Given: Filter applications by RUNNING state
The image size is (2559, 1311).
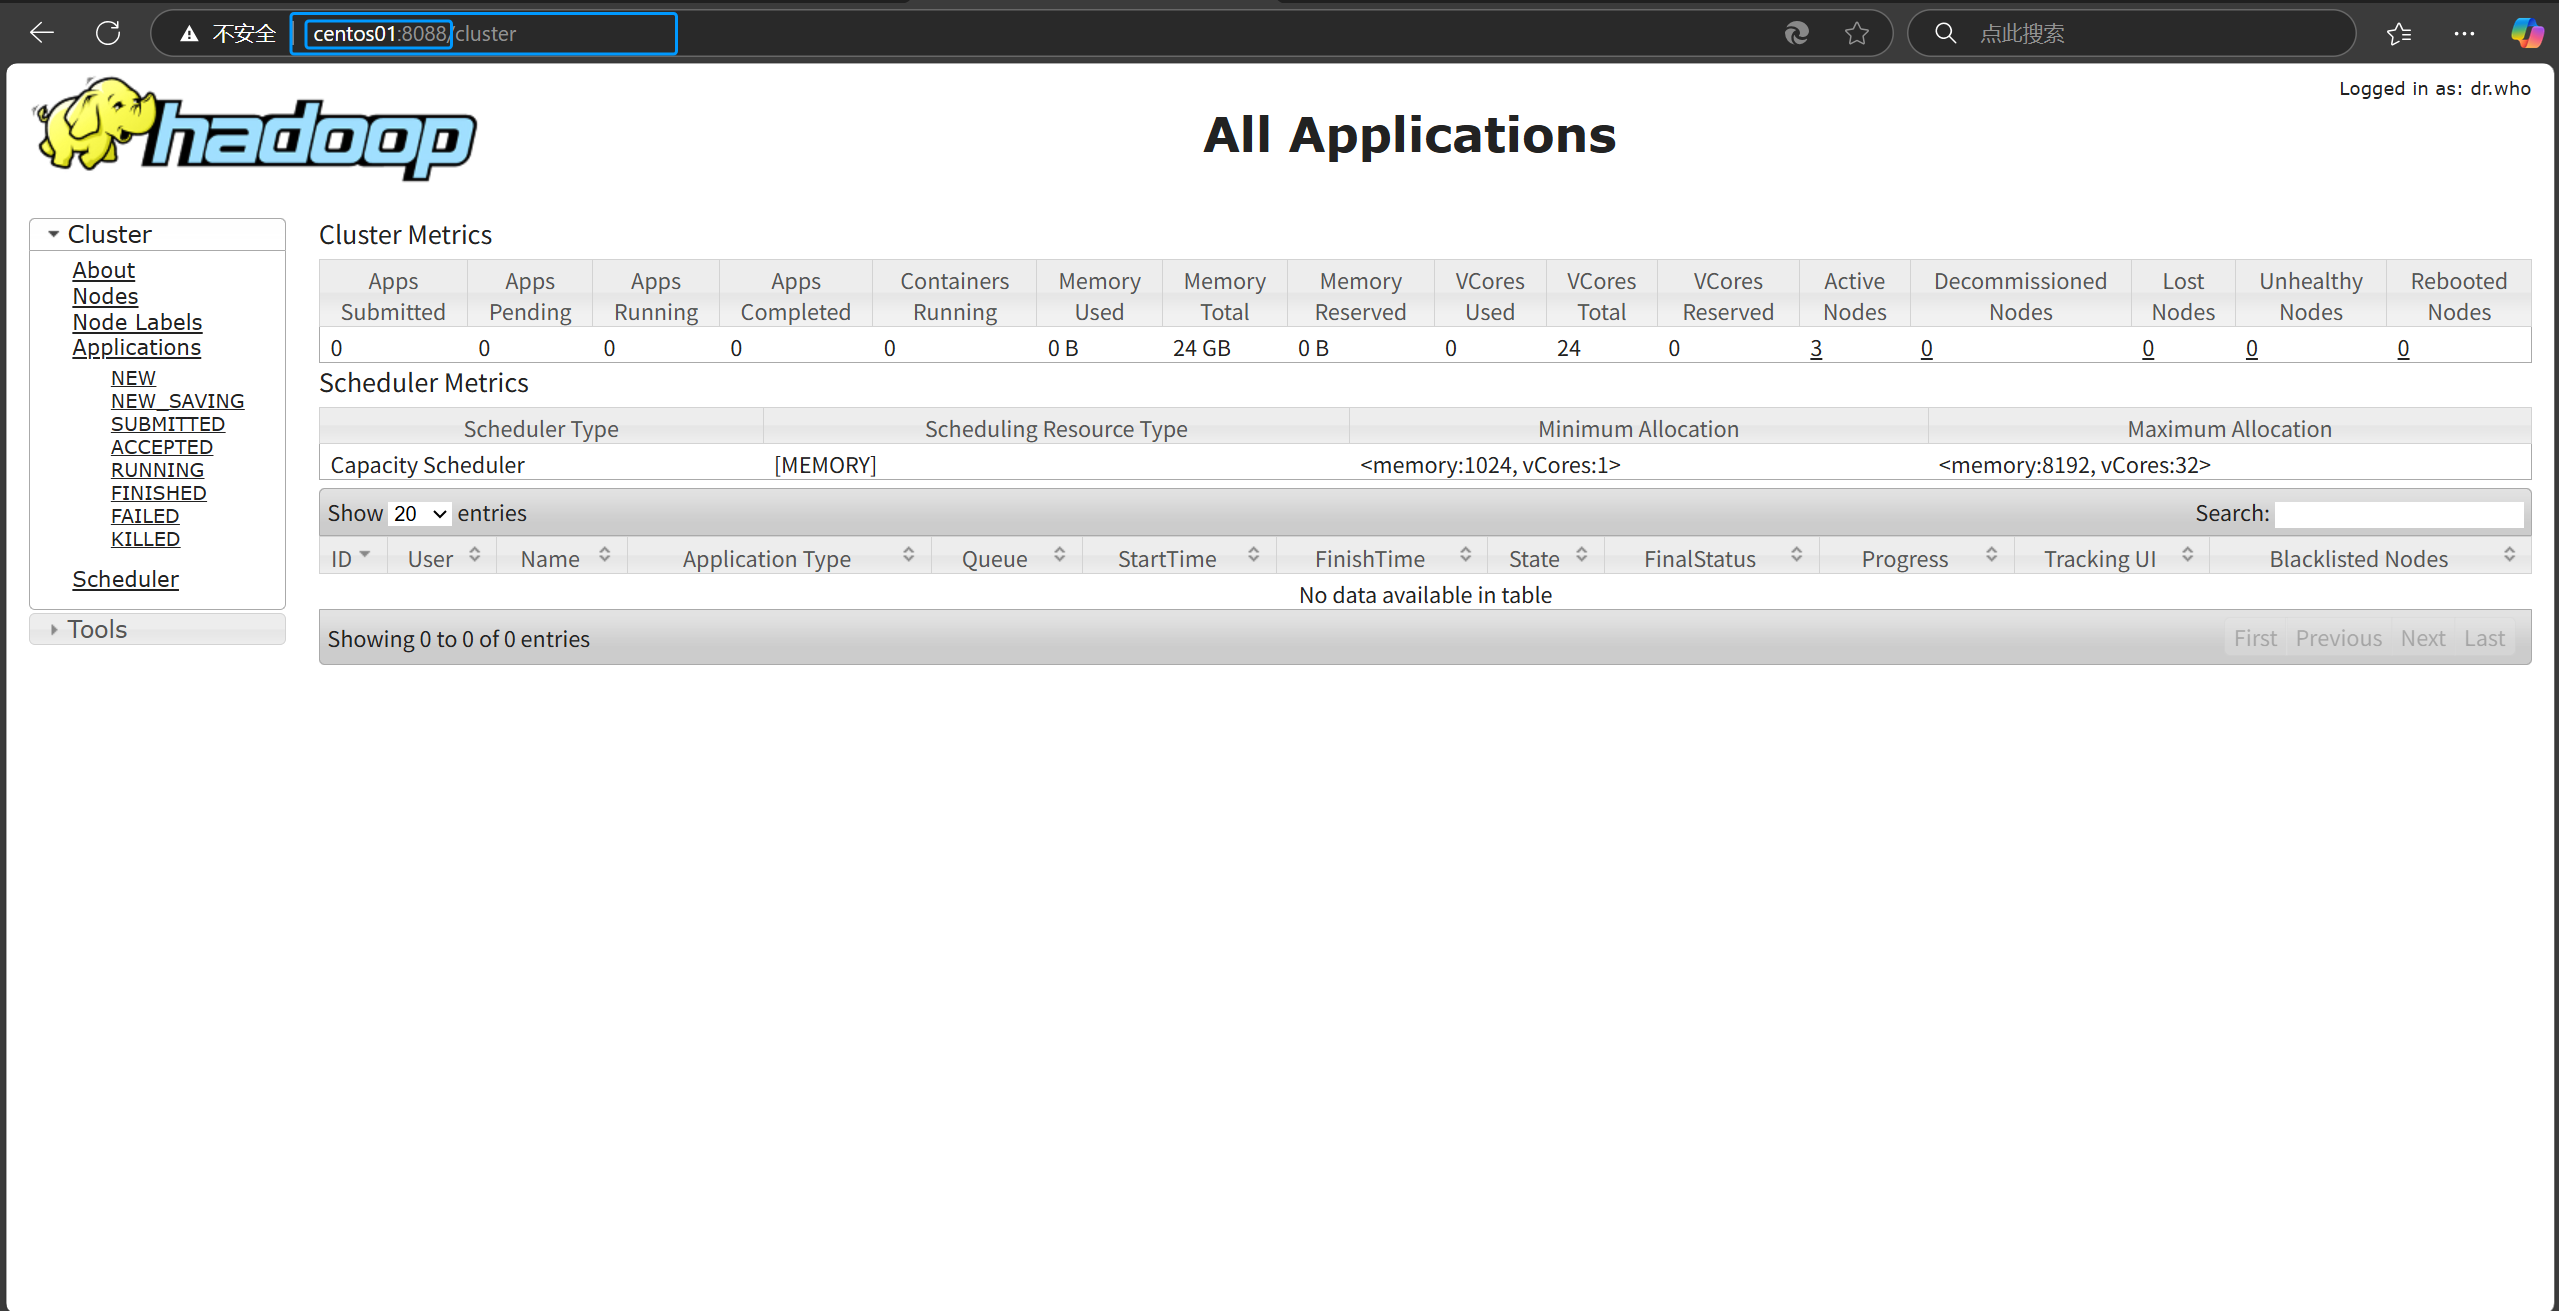Looking at the screenshot, I should (157, 470).
